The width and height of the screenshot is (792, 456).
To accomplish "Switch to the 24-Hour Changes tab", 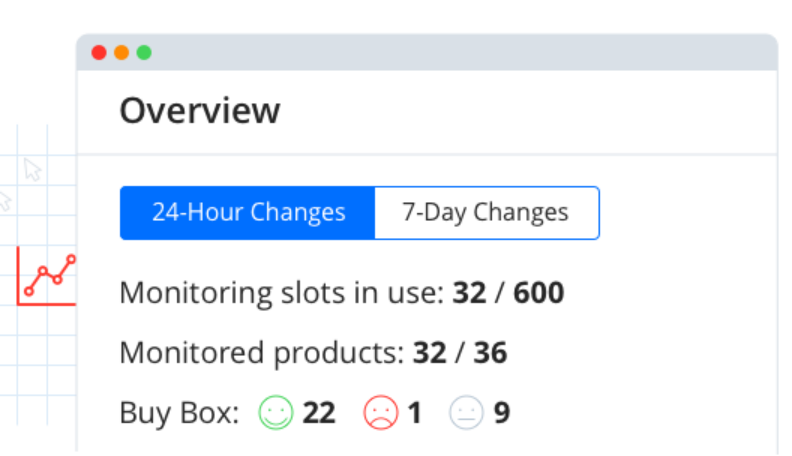I will pos(248,212).
